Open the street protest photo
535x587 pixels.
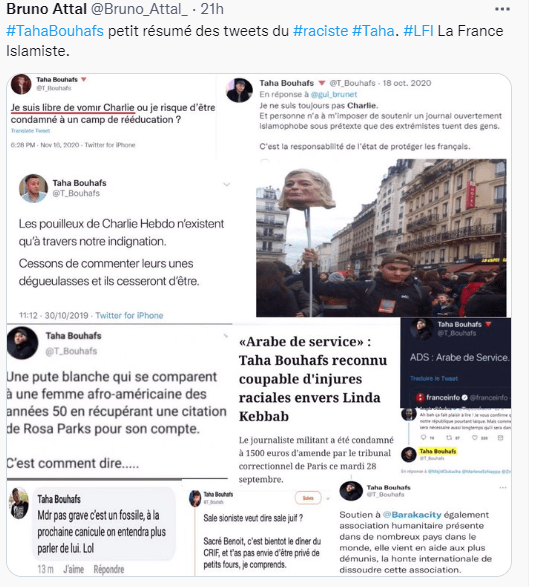(x=381, y=238)
